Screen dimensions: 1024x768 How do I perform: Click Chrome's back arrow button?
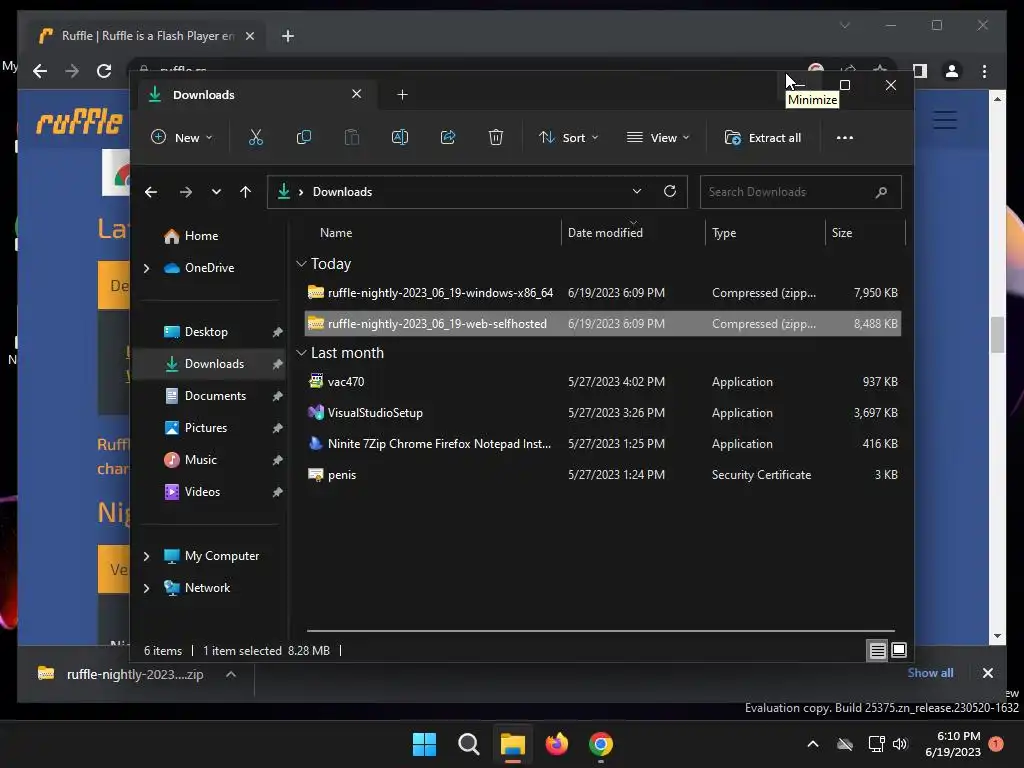[x=40, y=71]
